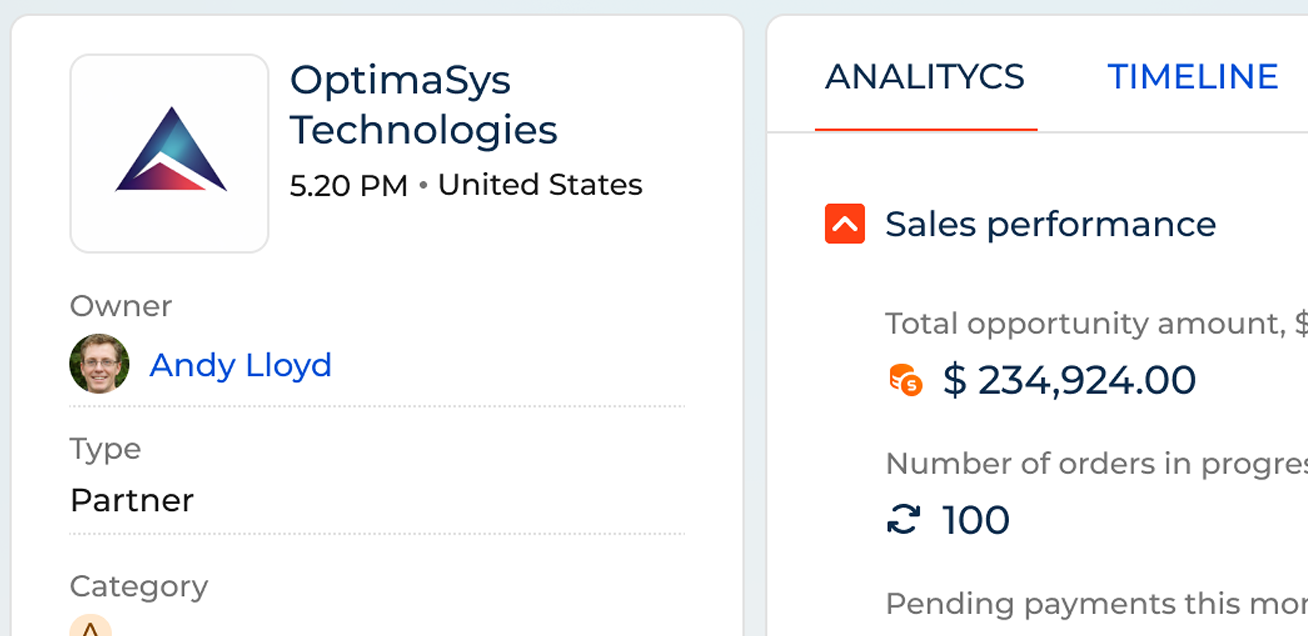The width and height of the screenshot is (1308, 636).
Task: Switch to the TIMELINE tab
Action: pos(1192,76)
